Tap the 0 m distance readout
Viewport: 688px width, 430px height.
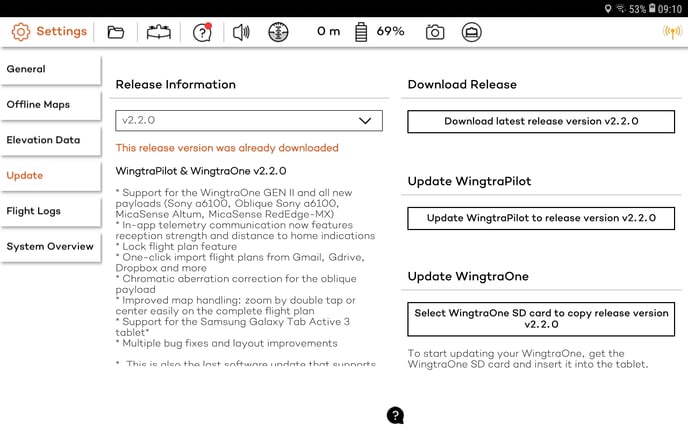(329, 32)
